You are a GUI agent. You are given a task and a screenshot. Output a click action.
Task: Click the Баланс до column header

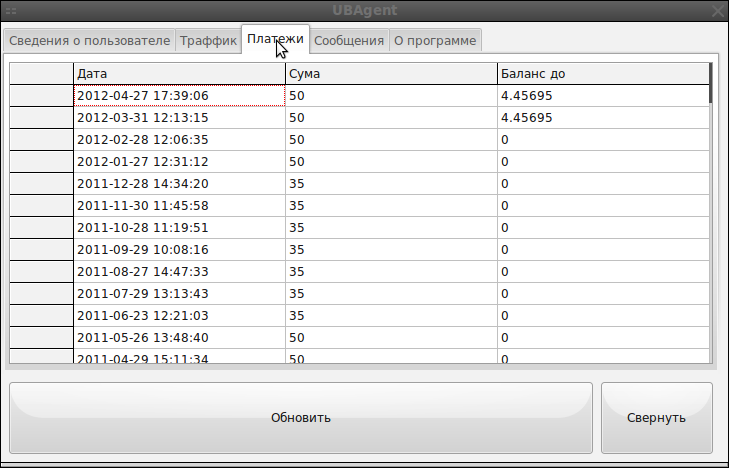[602, 74]
